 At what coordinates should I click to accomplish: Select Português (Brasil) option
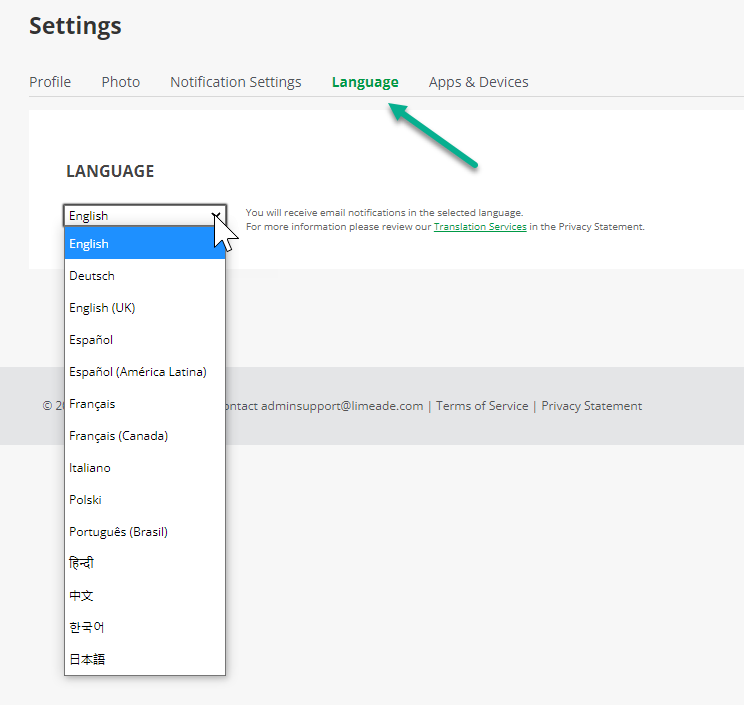pos(145,532)
